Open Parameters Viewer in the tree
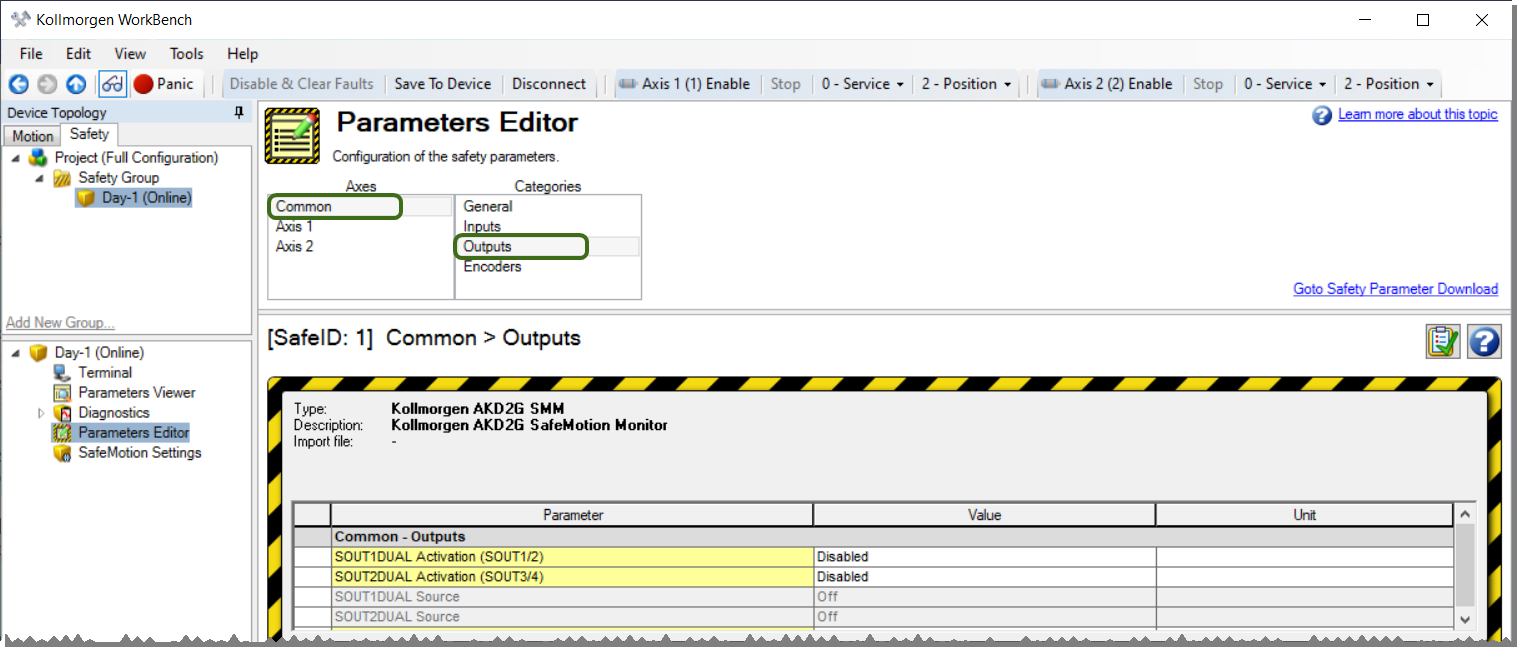Viewport: 1517px width, 647px height. click(x=137, y=393)
